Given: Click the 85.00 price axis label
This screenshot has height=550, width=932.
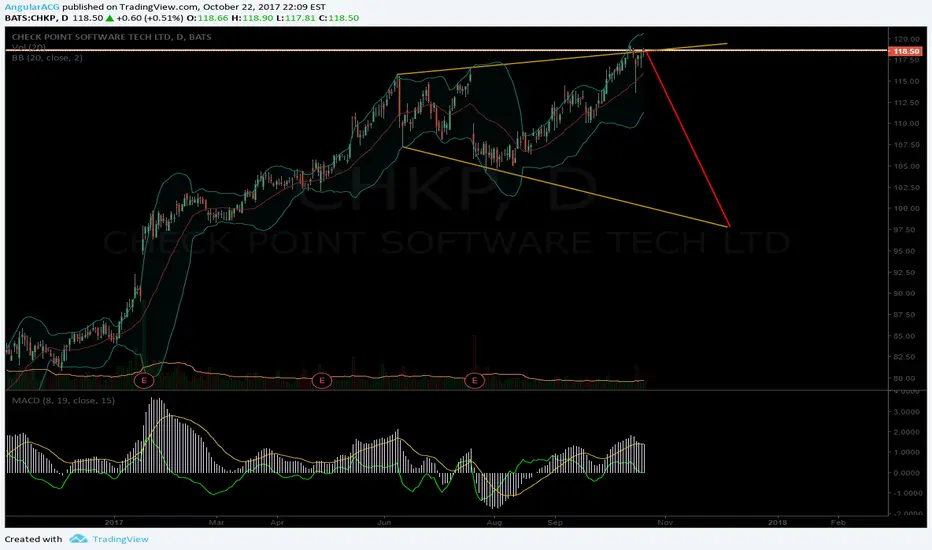Looking at the screenshot, I should point(906,336).
